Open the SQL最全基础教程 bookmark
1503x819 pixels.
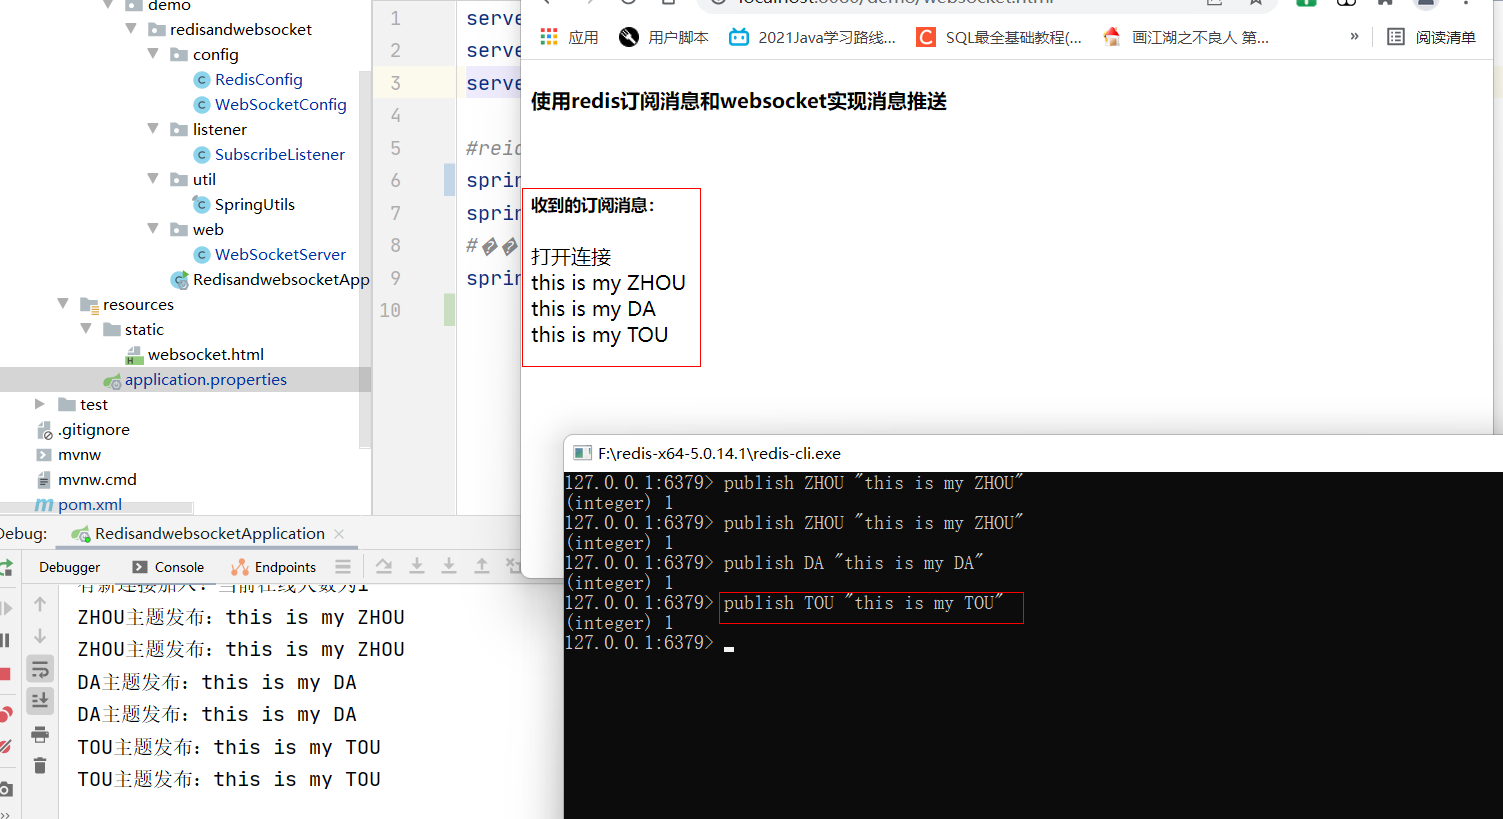point(999,37)
